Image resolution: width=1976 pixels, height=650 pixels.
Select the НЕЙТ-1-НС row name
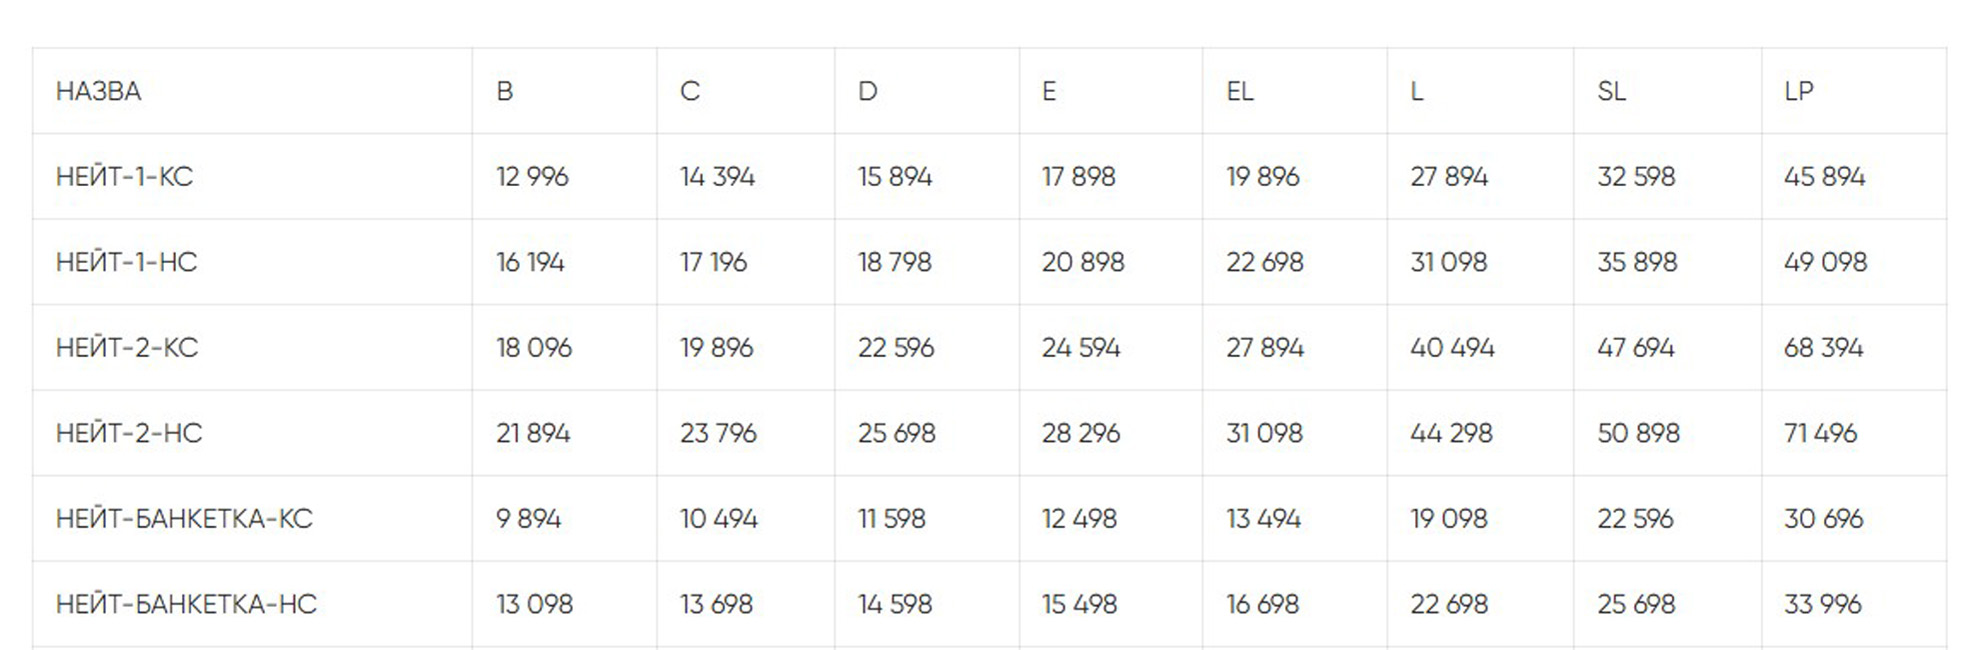click(x=126, y=262)
